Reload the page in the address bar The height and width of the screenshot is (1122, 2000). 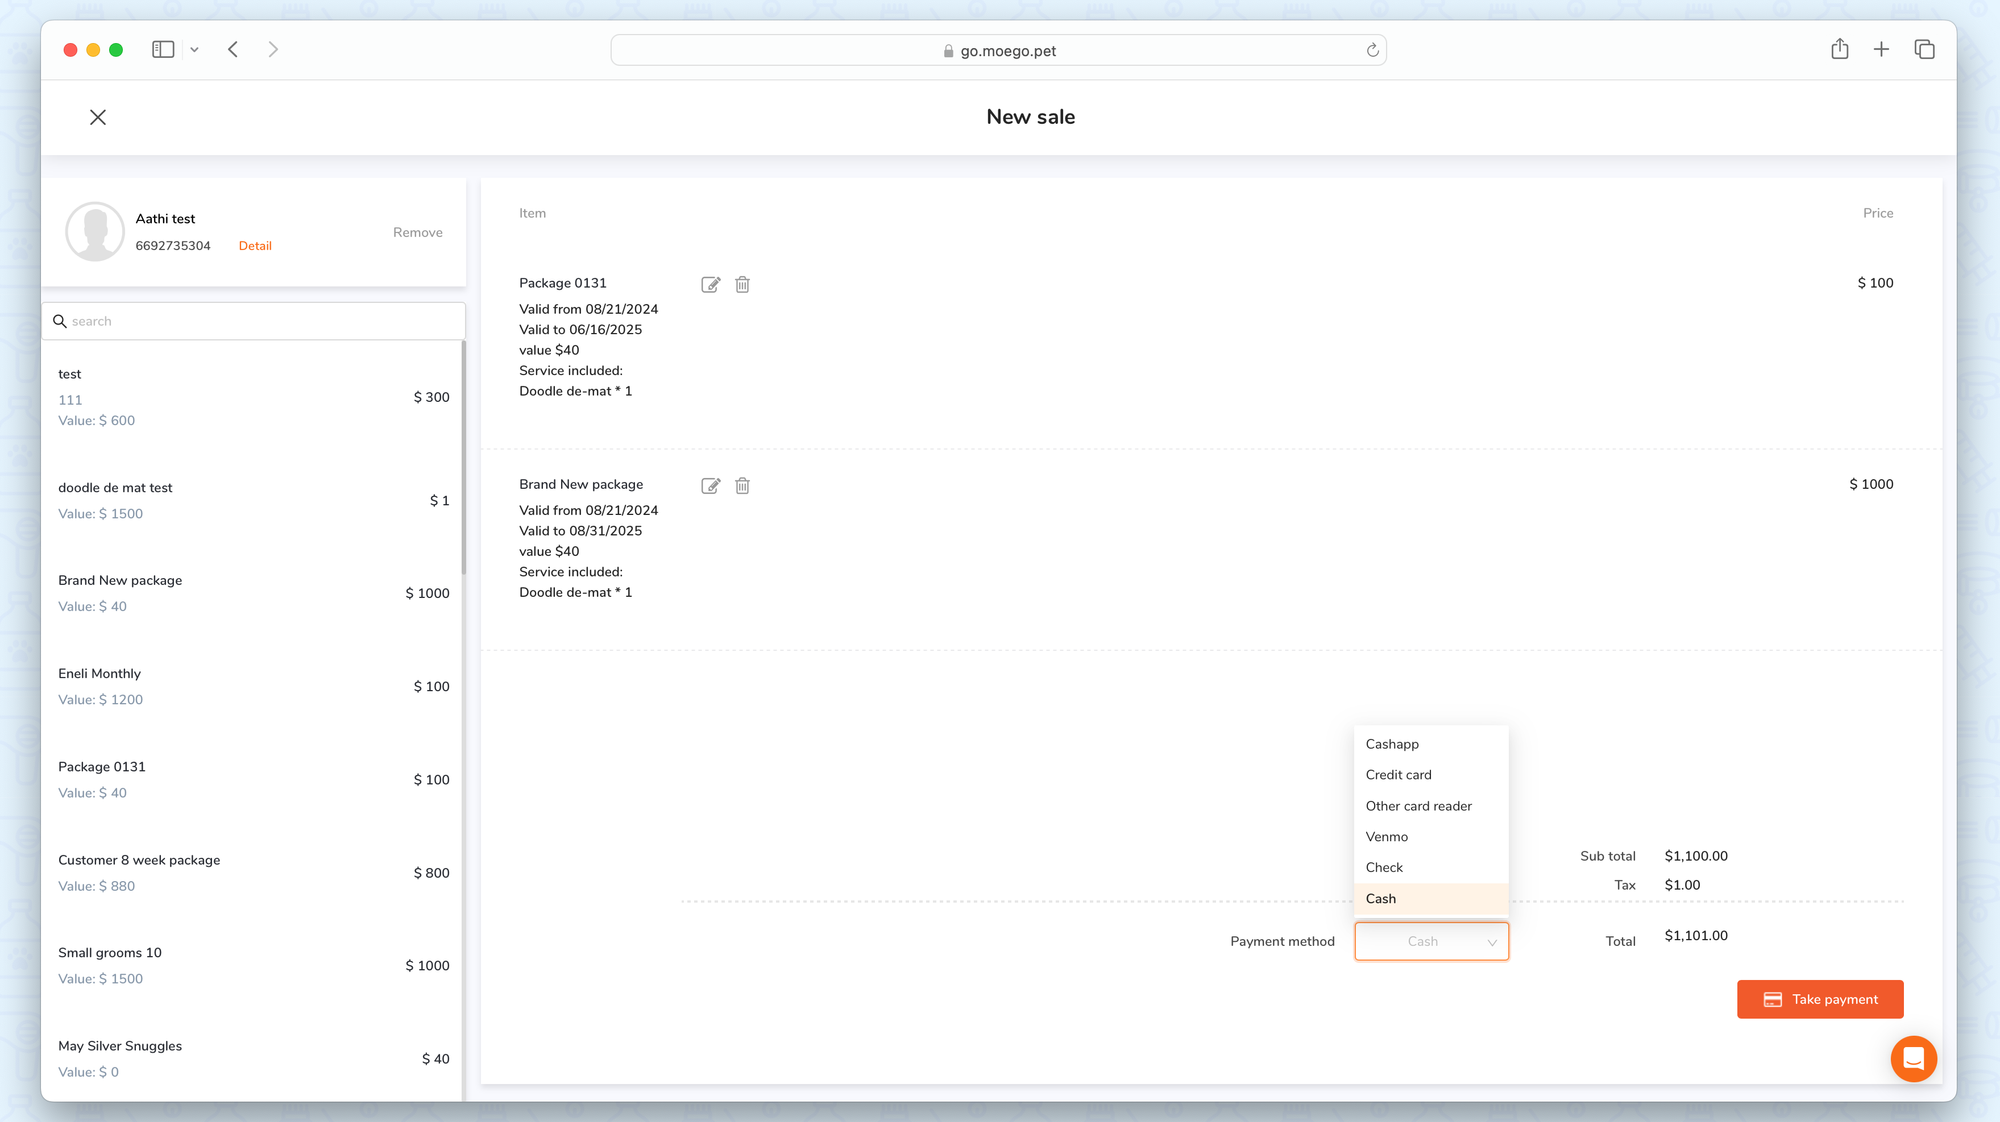point(1372,51)
